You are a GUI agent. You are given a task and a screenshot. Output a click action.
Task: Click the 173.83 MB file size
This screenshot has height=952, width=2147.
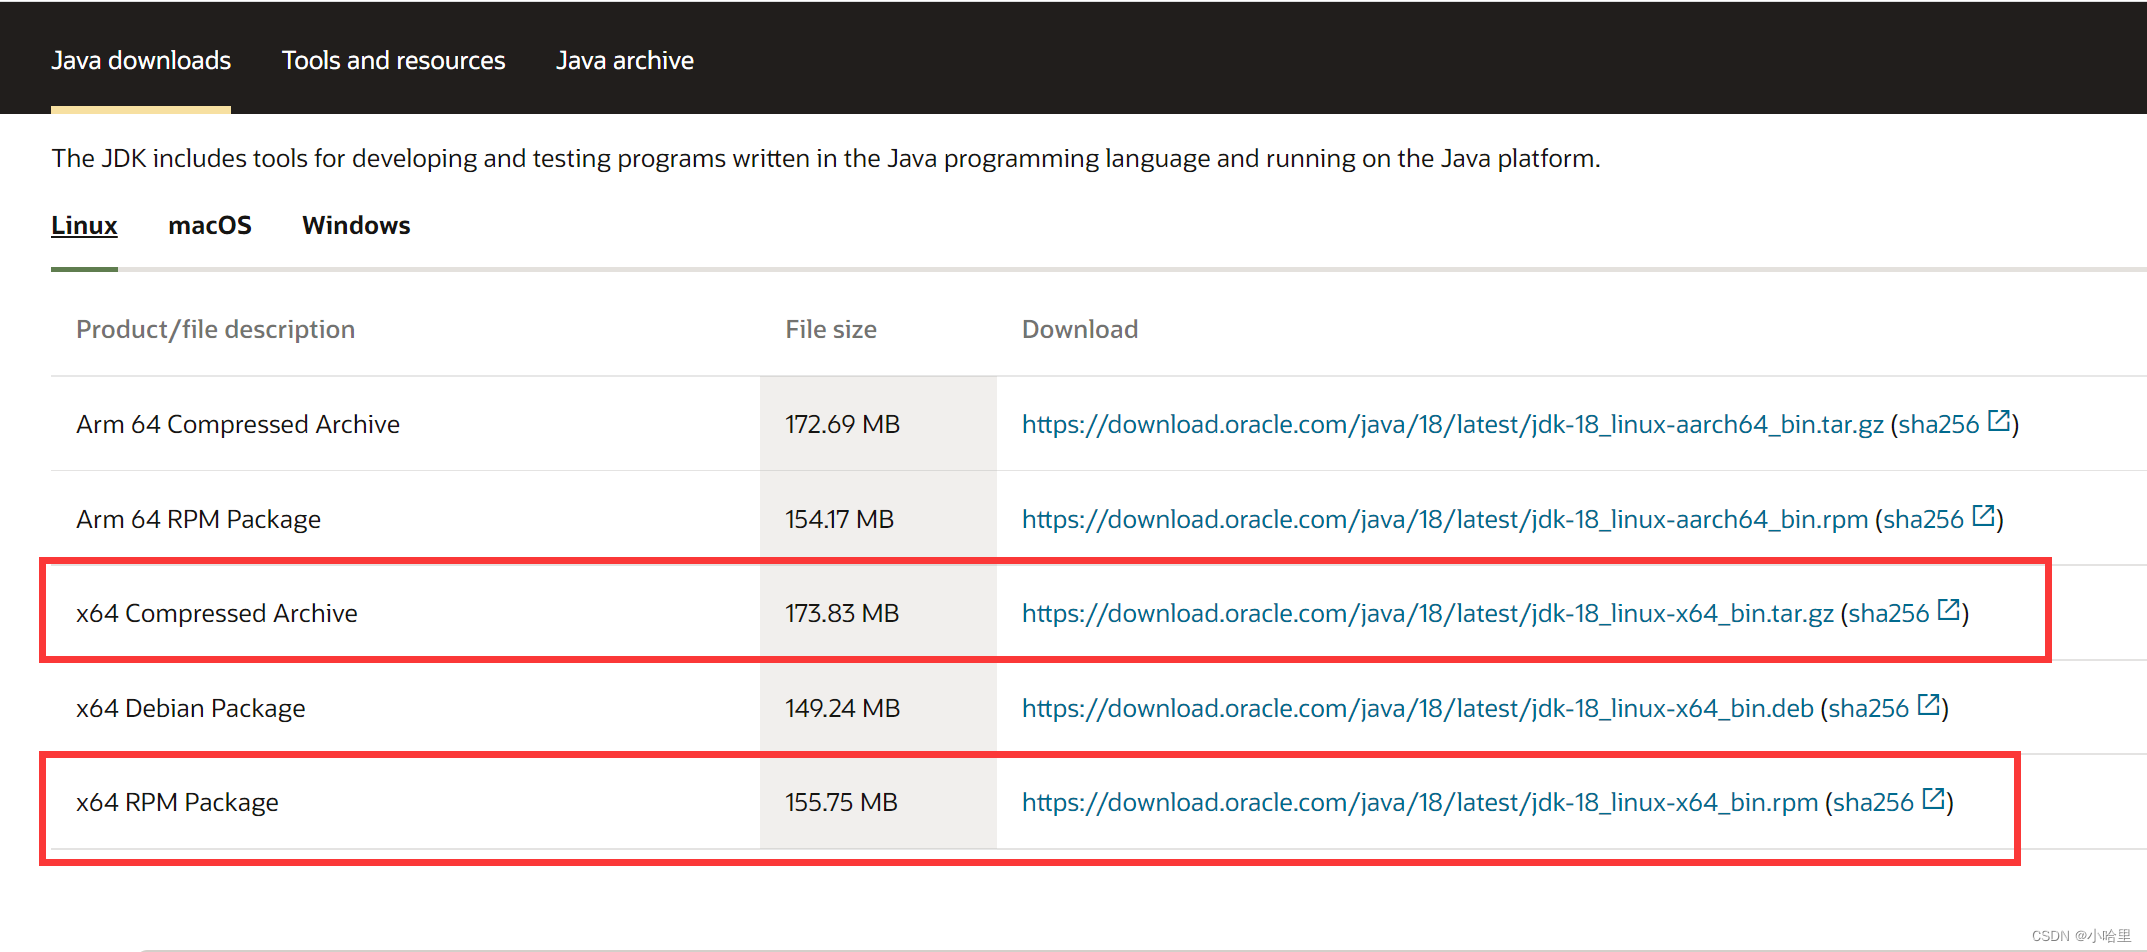pos(842,613)
